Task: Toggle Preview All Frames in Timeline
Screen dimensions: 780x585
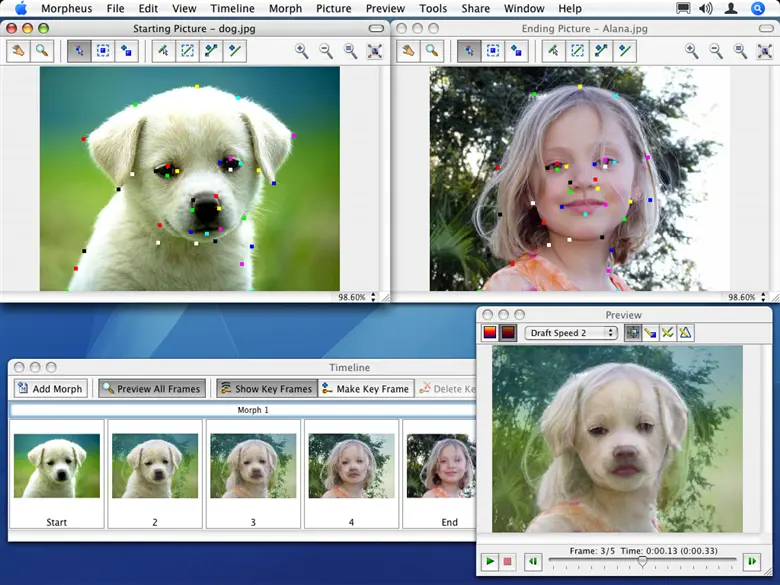Action: [x=151, y=389]
